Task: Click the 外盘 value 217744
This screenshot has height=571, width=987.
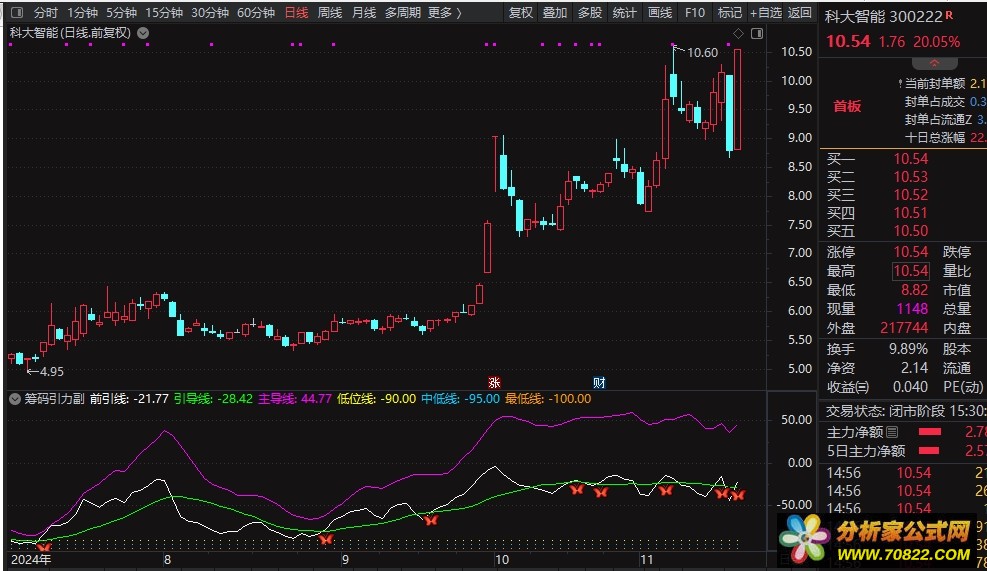Action: click(x=904, y=327)
